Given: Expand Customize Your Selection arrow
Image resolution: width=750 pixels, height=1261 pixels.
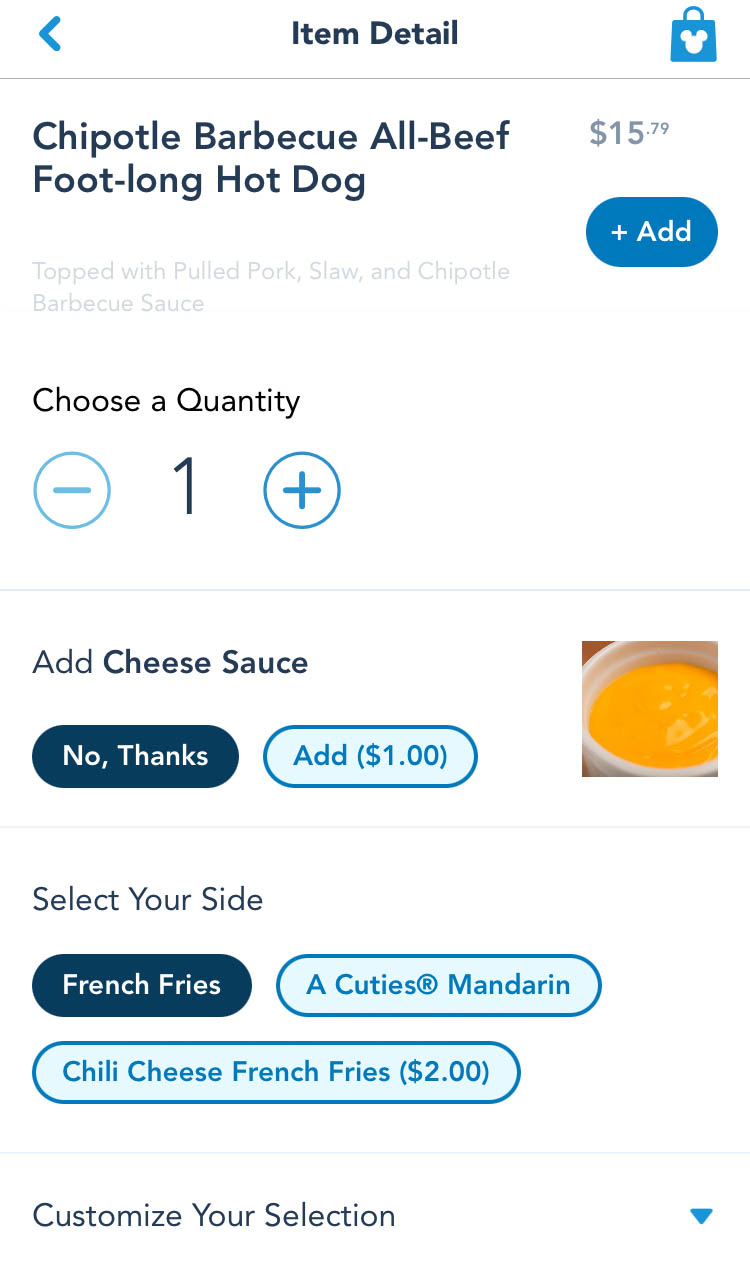Looking at the screenshot, I should (x=701, y=1216).
